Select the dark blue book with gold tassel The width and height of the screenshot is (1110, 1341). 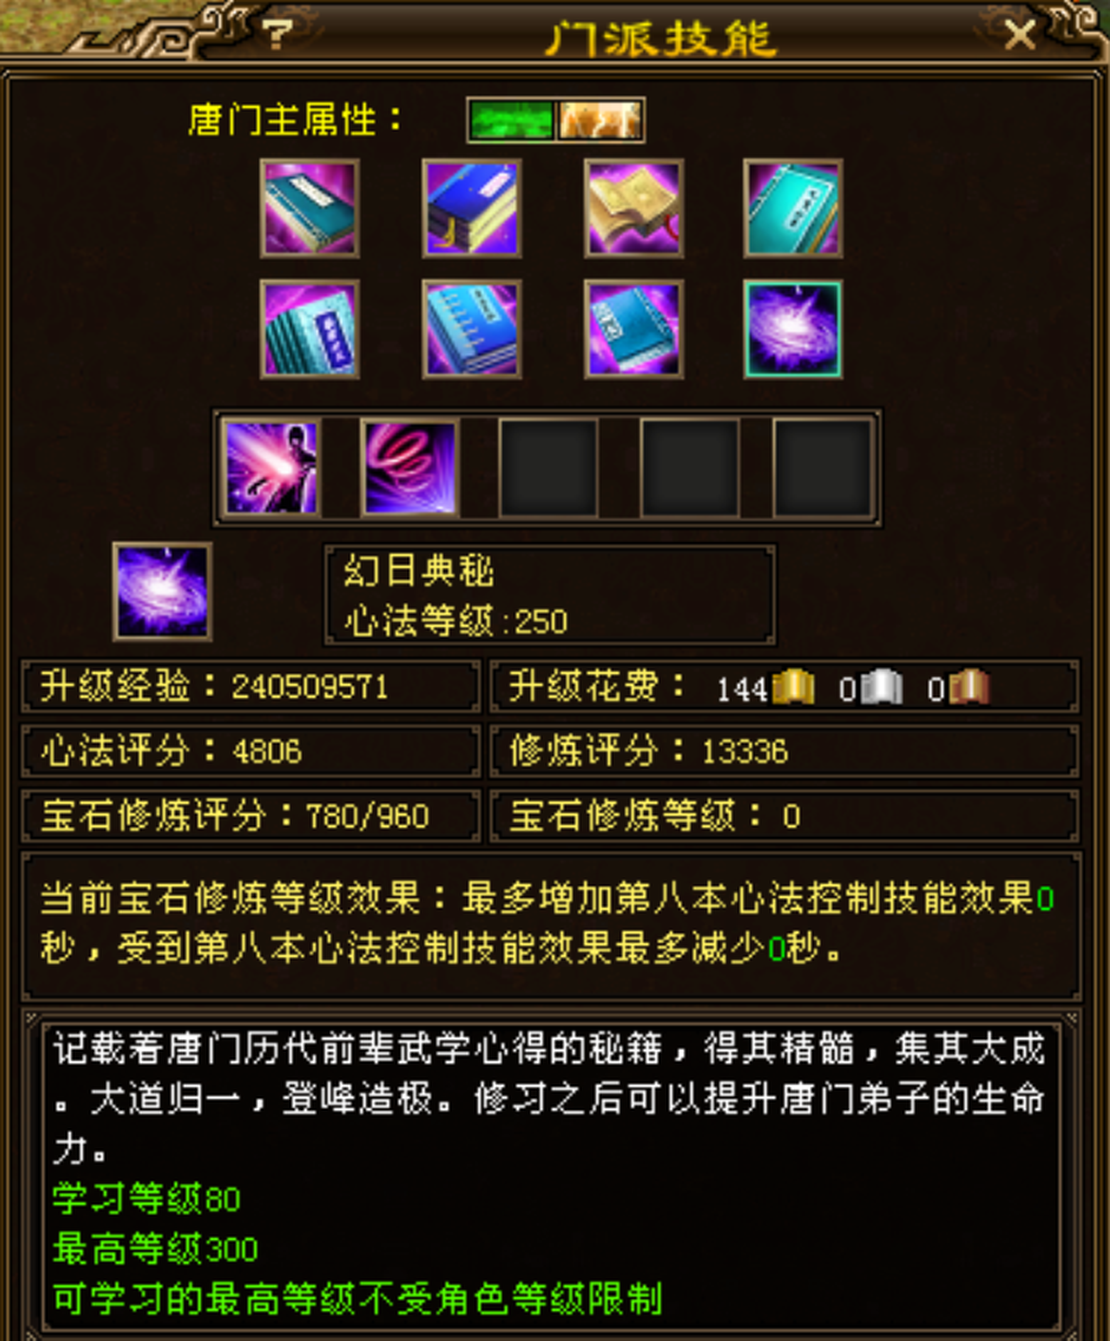472,209
